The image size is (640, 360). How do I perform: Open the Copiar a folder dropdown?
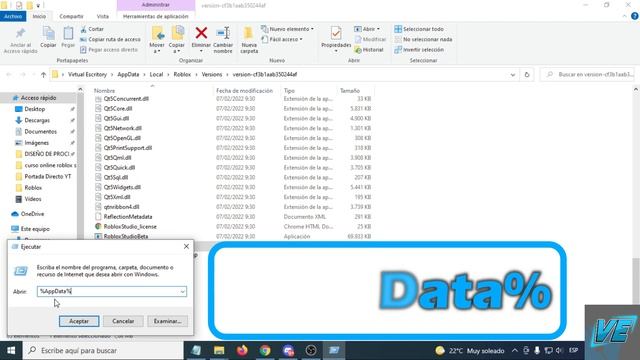tap(177, 40)
